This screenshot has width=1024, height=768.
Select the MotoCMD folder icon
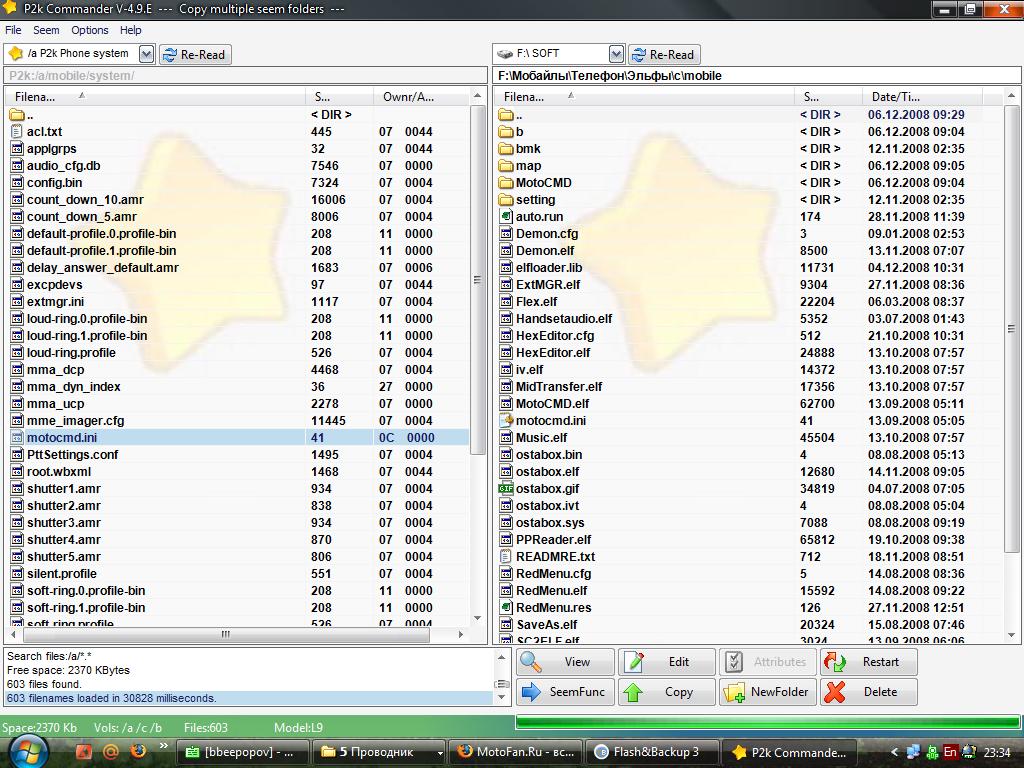[506, 183]
